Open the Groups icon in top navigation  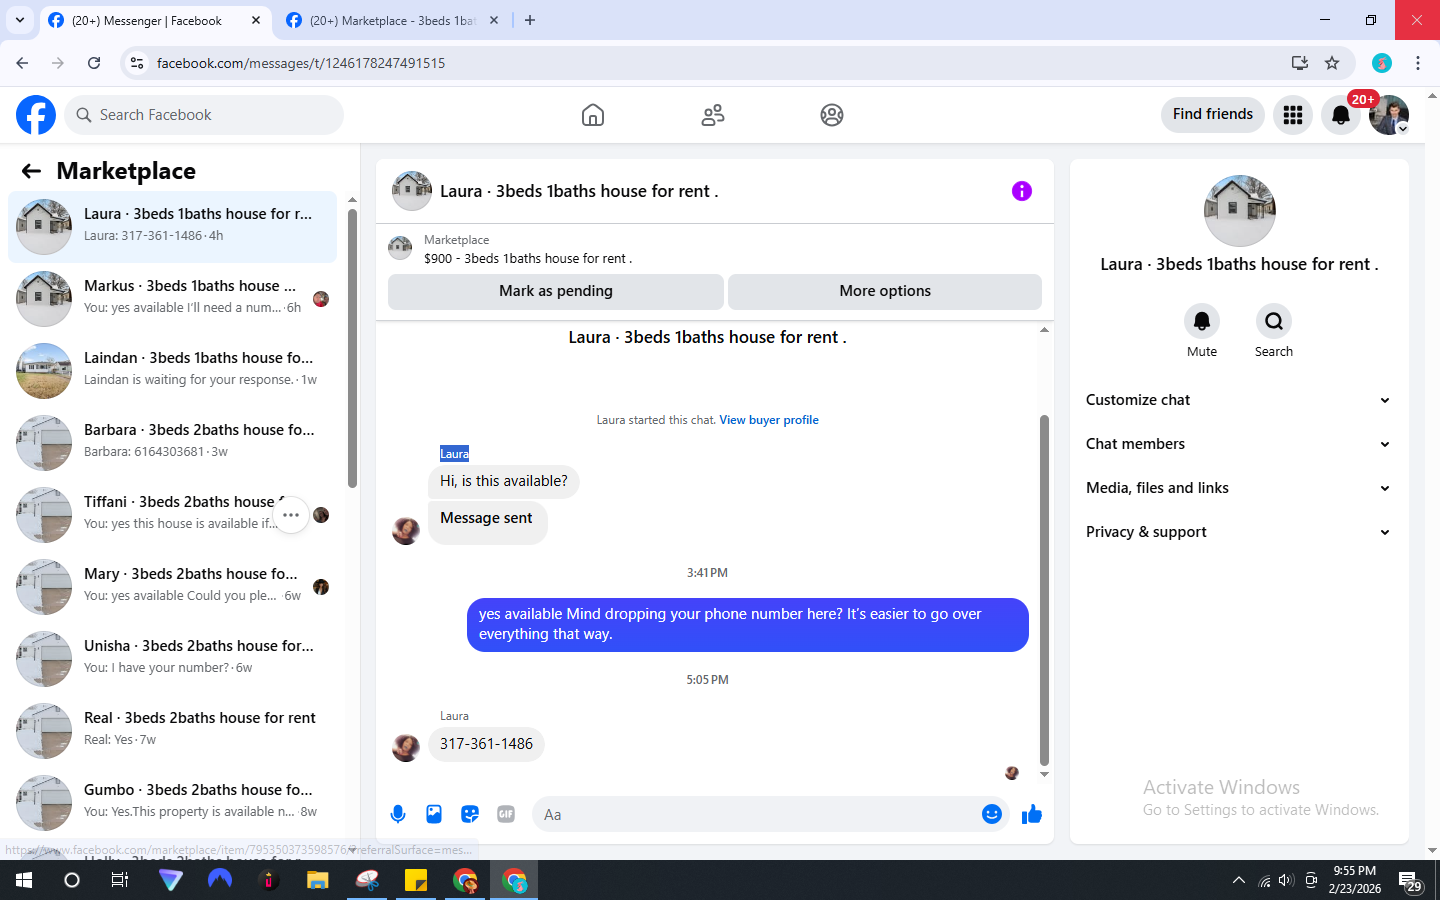point(832,115)
